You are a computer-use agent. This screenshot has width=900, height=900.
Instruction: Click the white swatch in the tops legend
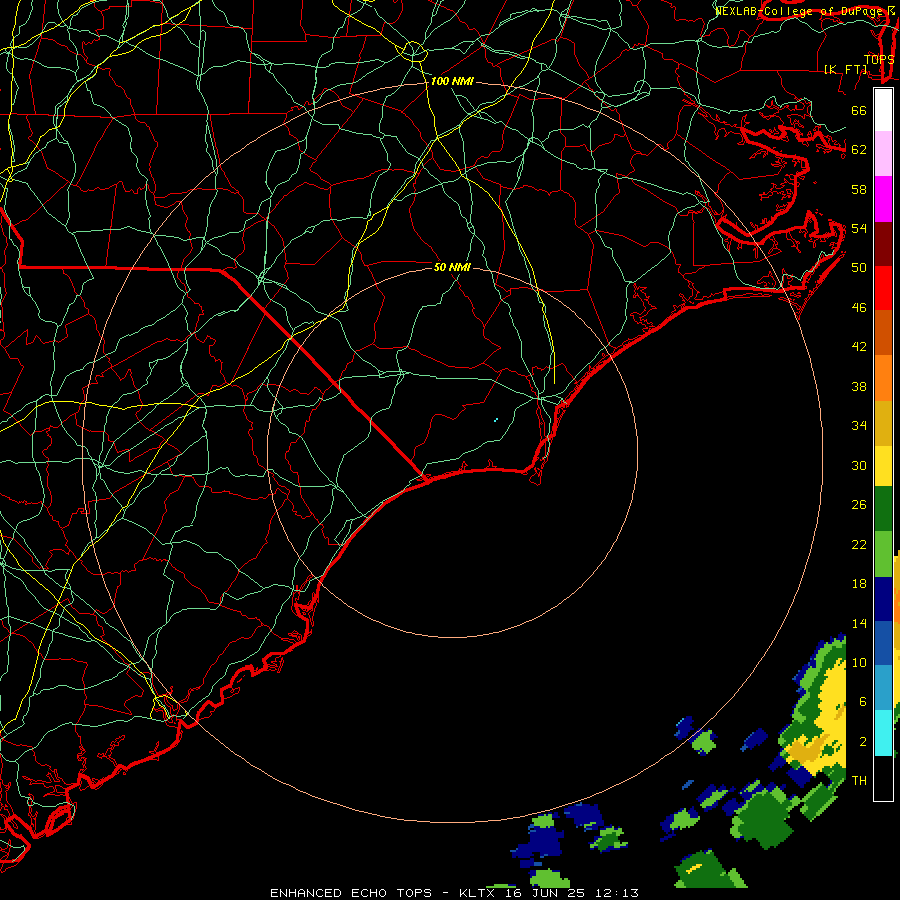pos(883,110)
